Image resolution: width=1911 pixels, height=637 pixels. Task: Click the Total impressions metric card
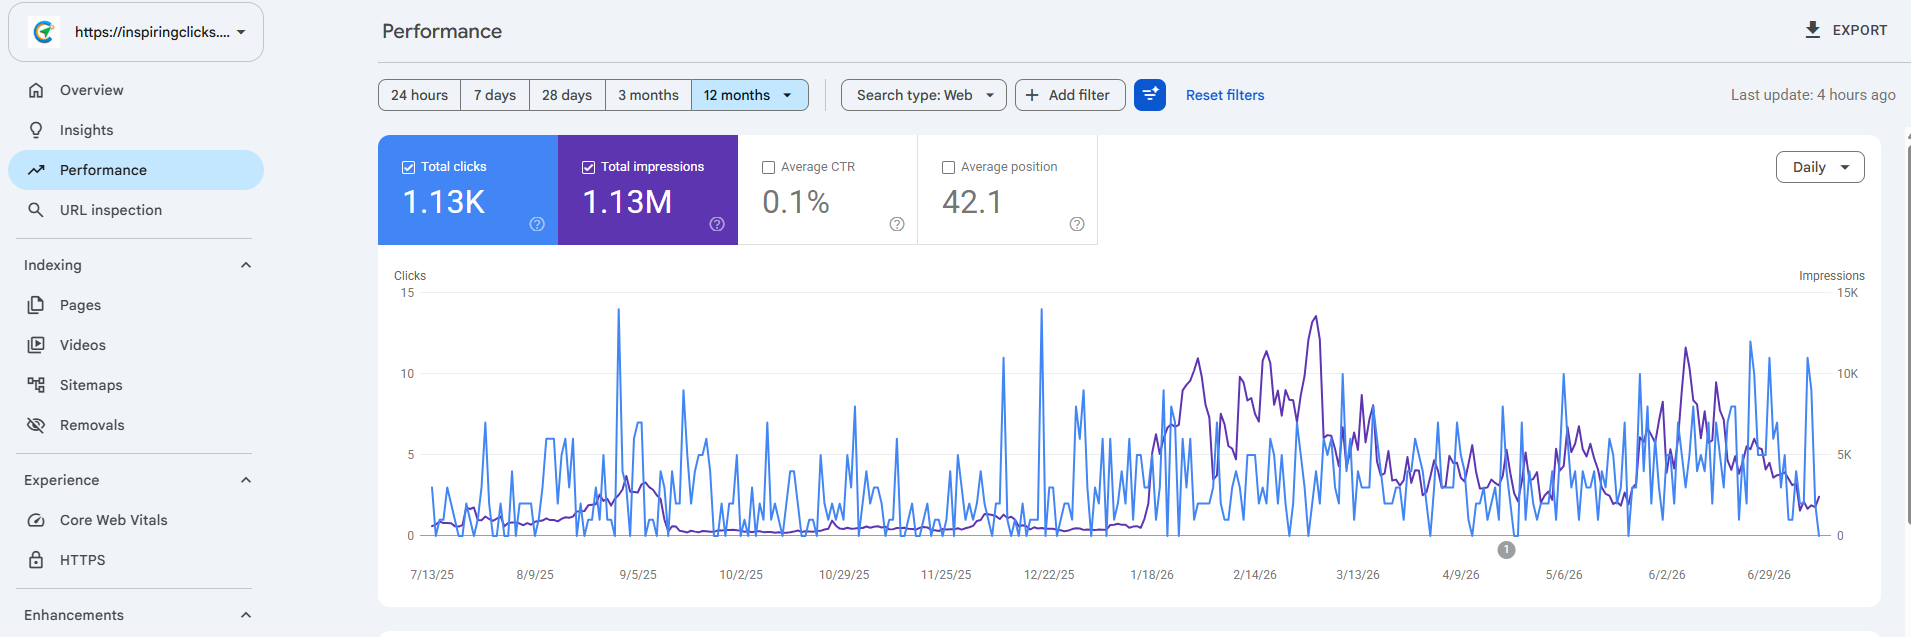[x=648, y=190]
